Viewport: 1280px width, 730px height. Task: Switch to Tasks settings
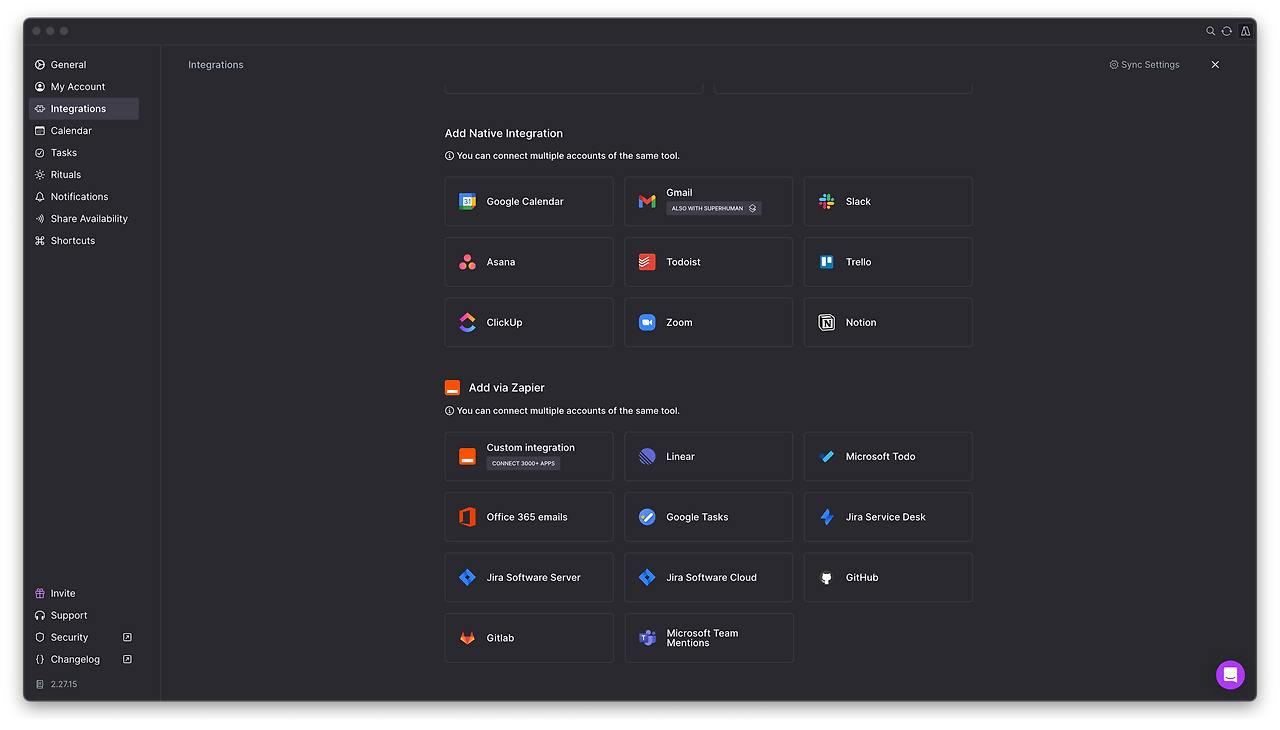tap(84, 153)
